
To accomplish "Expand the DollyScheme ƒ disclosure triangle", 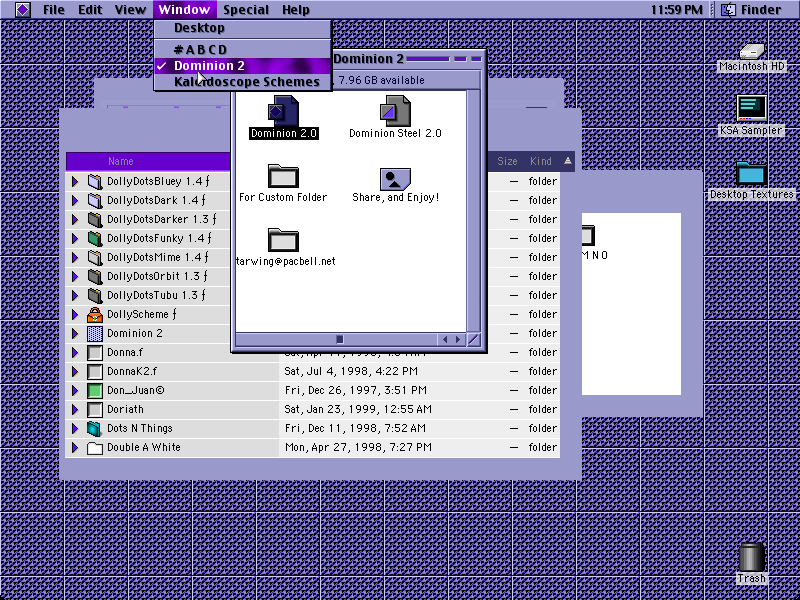I will click(x=74, y=314).
